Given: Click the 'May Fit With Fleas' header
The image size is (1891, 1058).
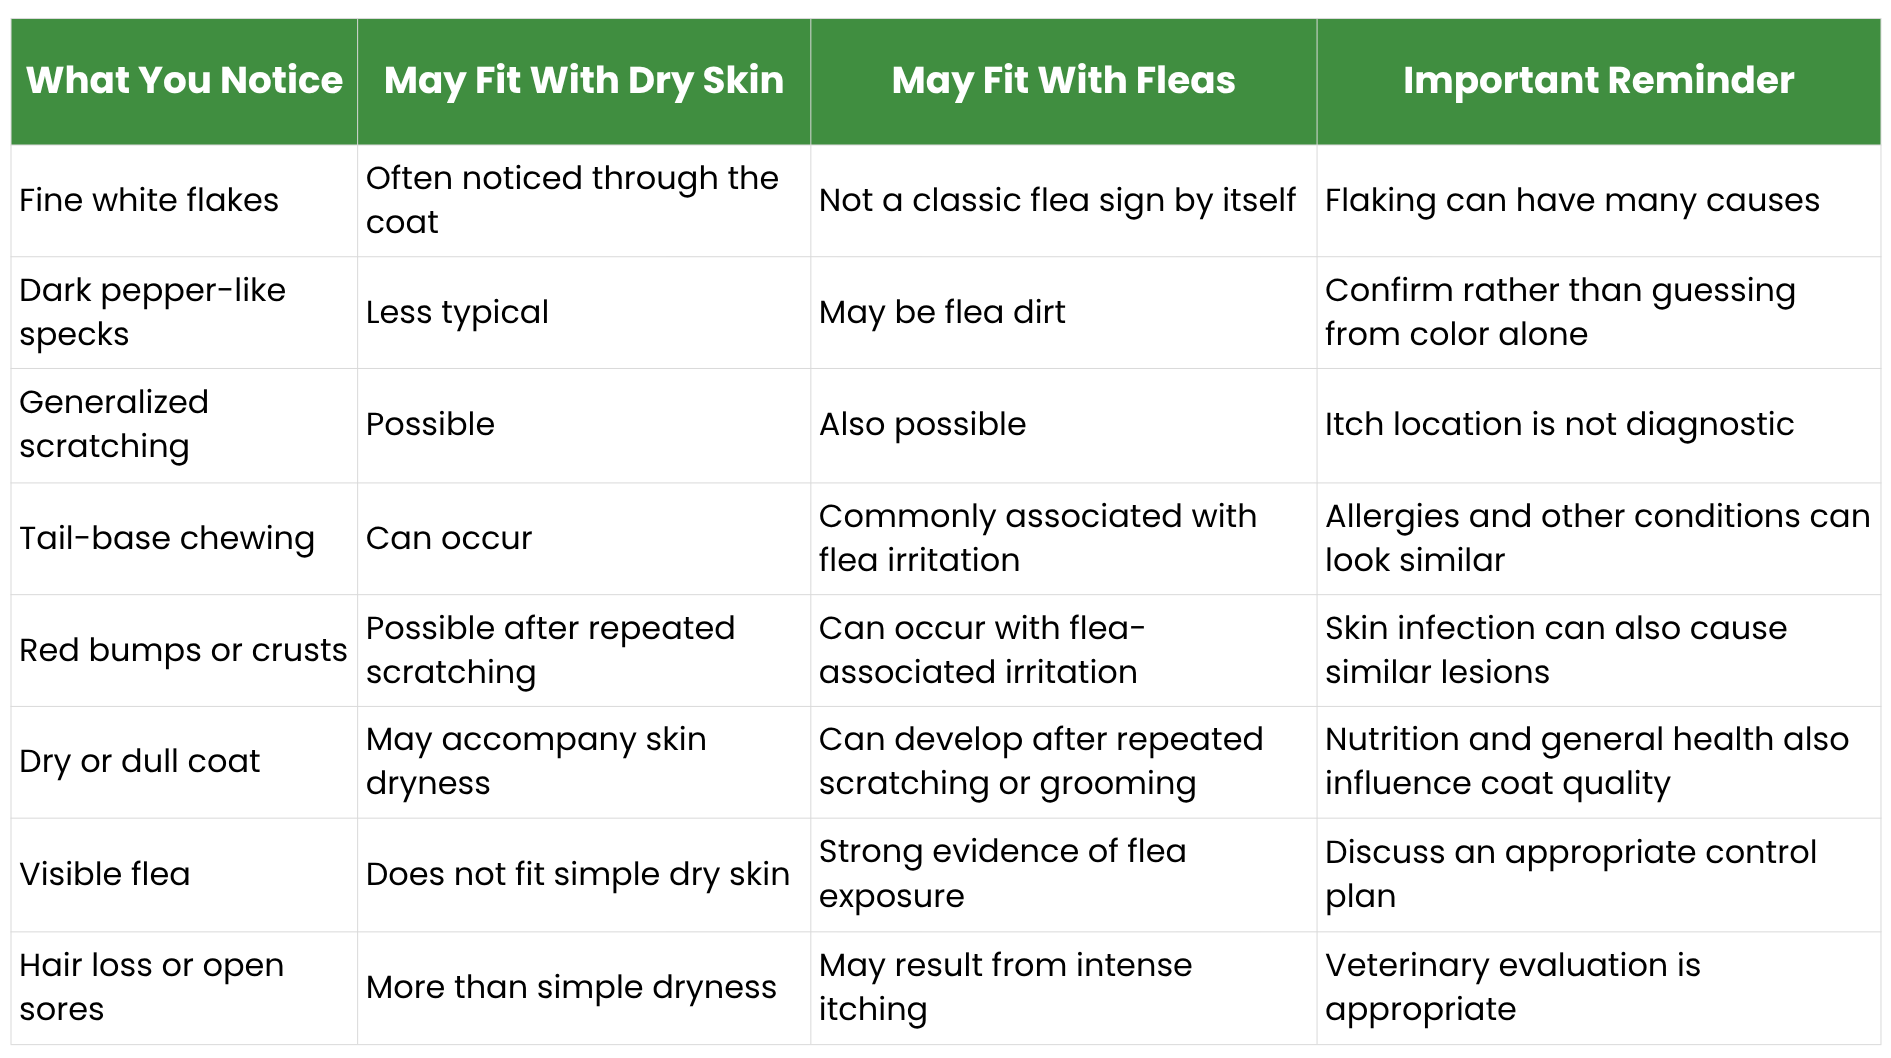Looking at the screenshot, I should (x=1063, y=81).
